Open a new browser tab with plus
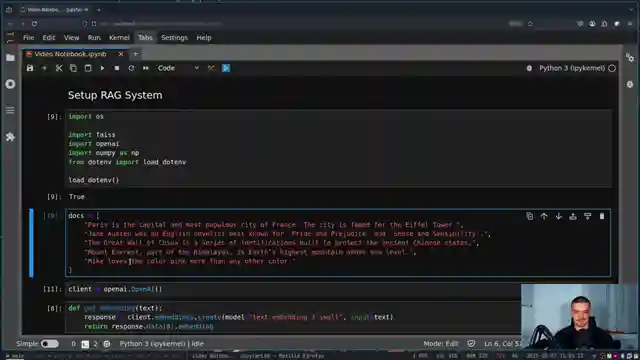640x360 pixels. [99, 9]
